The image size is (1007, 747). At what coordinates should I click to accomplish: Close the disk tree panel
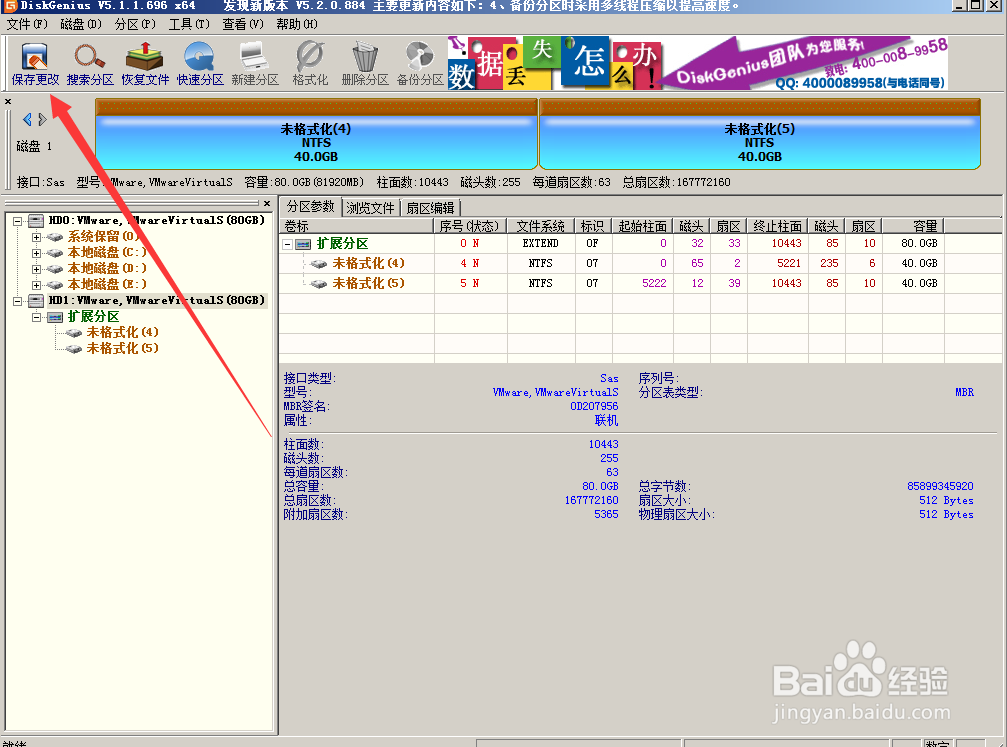(267, 204)
